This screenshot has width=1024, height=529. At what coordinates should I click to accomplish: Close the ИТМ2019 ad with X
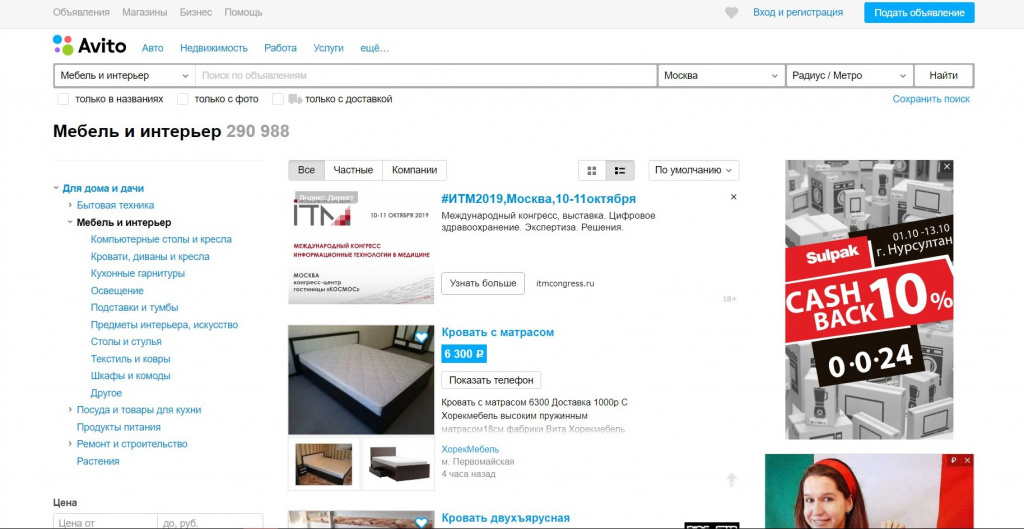[x=733, y=197]
